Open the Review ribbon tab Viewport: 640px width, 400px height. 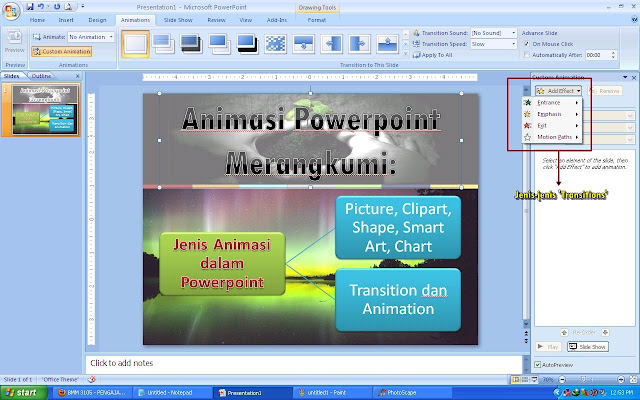[216, 20]
